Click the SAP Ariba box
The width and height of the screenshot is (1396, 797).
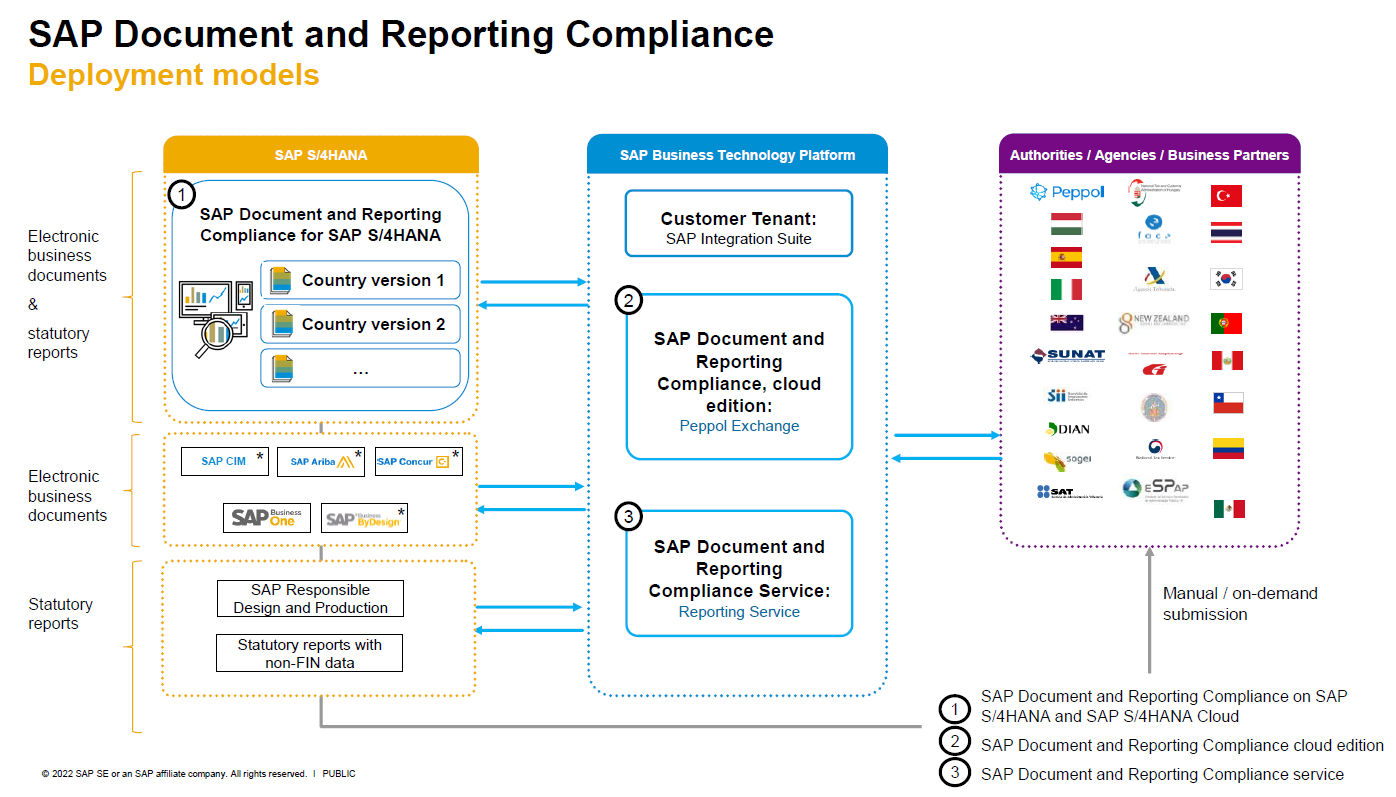(x=321, y=462)
